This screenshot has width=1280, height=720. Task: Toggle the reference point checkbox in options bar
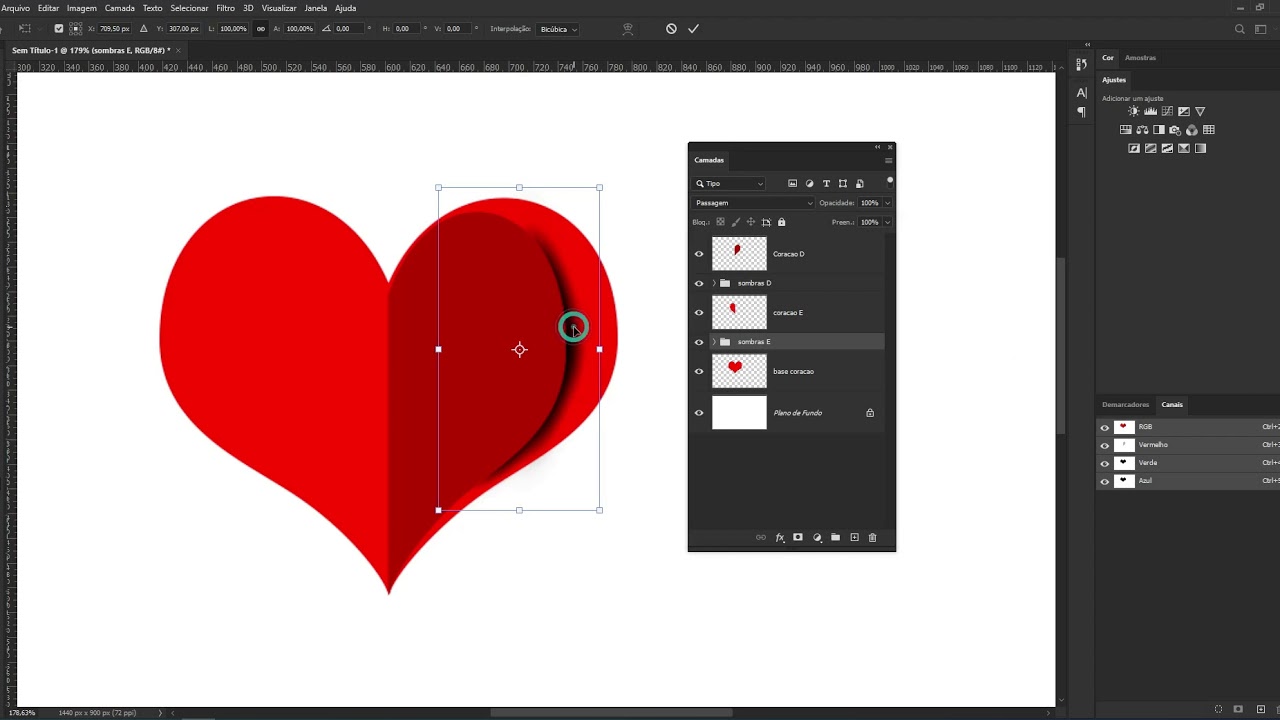click(59, 29)
